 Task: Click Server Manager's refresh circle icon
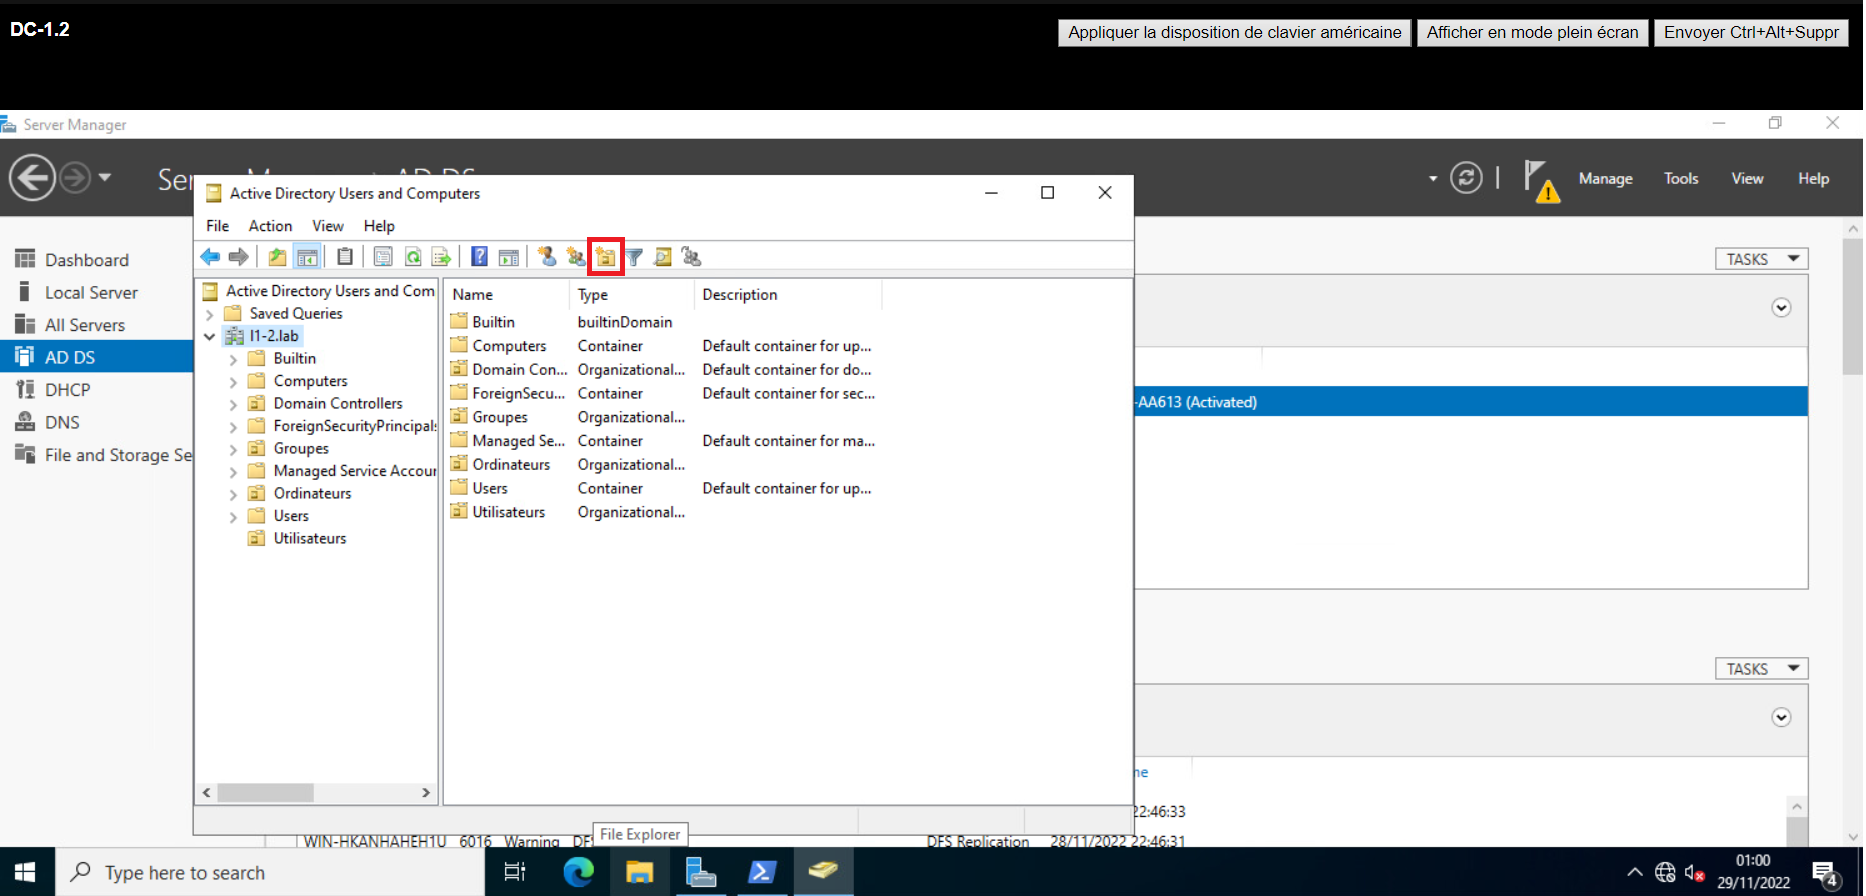tap(1466, 178)
